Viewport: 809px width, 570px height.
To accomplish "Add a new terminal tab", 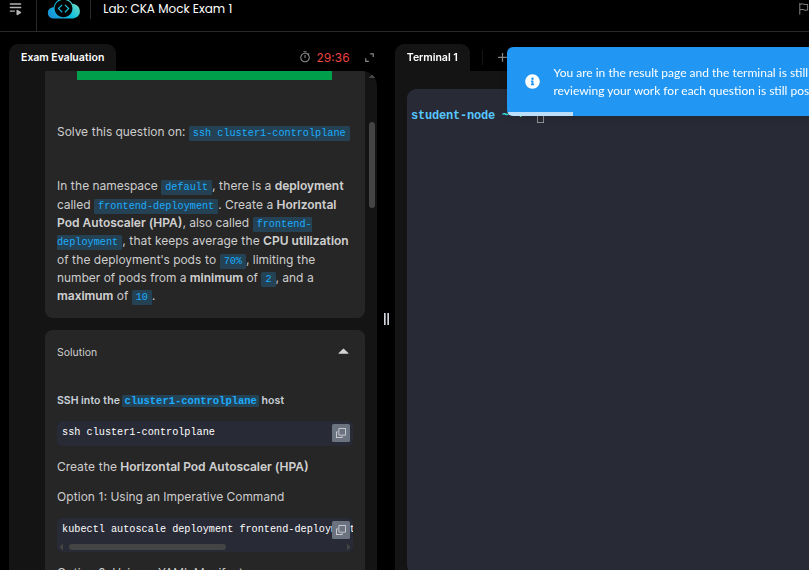I will click(501, 57).
